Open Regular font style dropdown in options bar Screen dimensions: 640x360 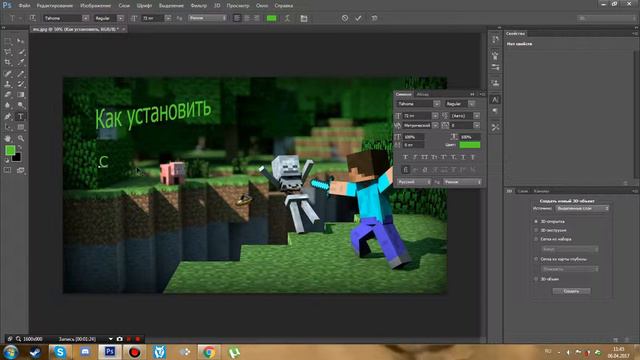click(120, 18)
